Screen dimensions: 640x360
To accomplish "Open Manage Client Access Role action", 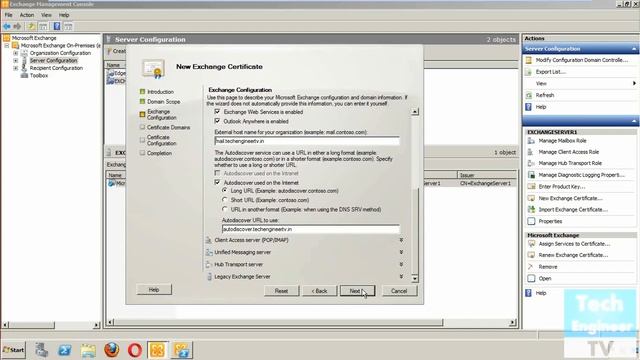I will [569, 152].
